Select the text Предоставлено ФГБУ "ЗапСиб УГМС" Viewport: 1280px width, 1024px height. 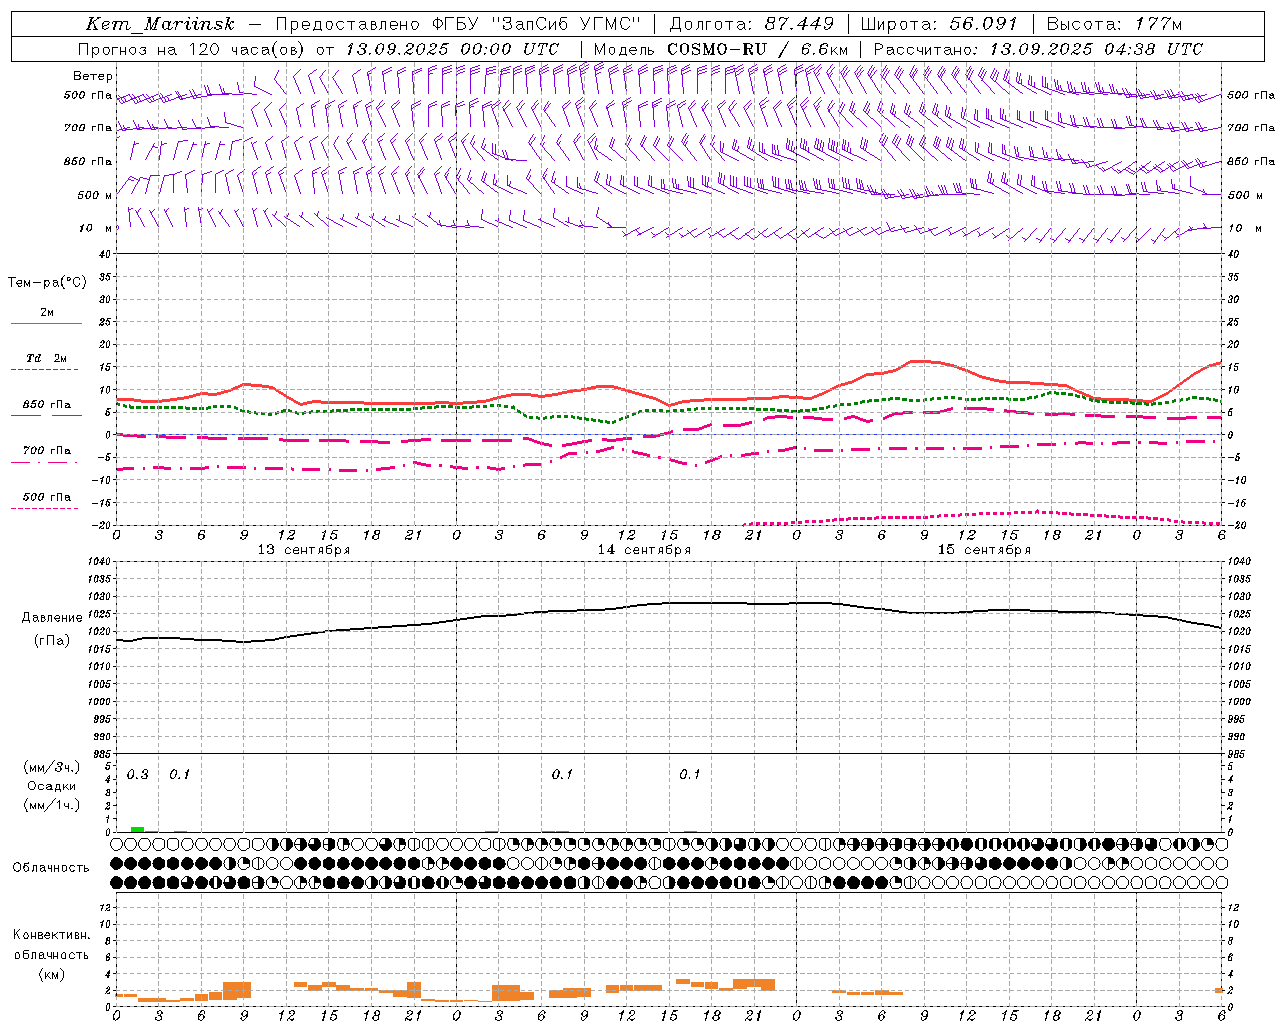click(x=457, y=24)
